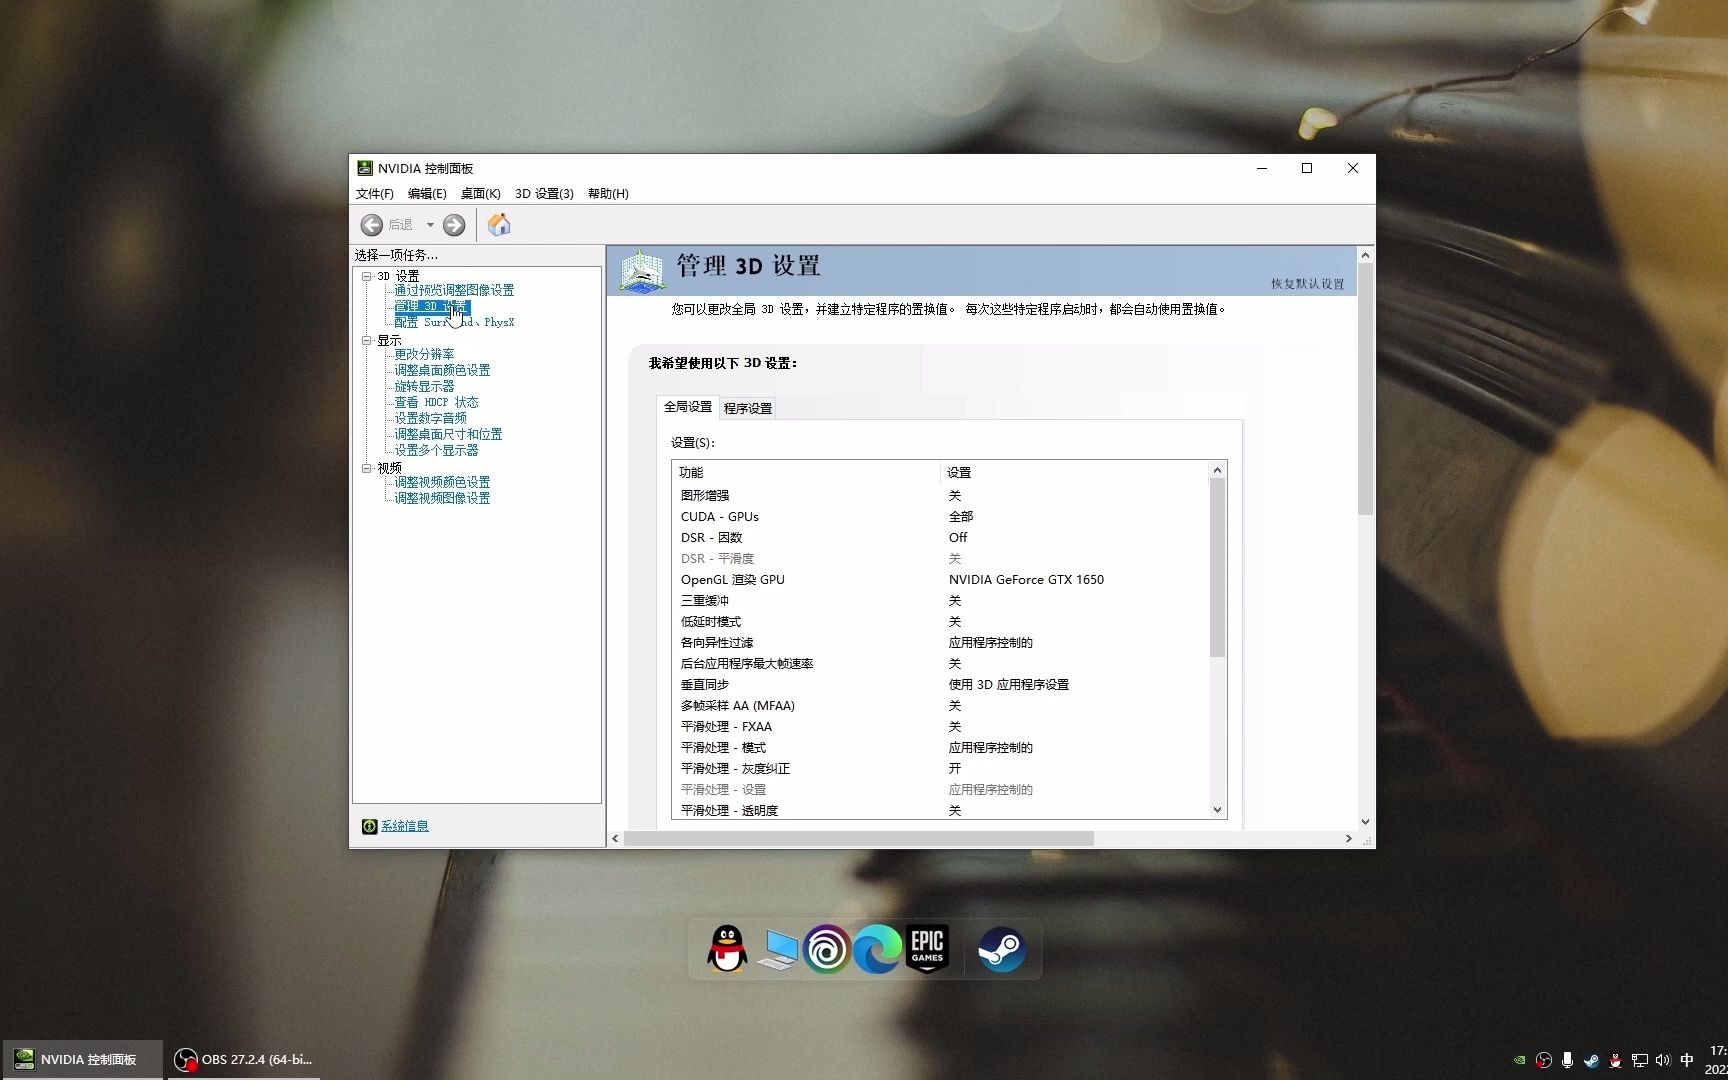1728x1080 pixels.
Task: Open 文件(F) menu
Action: pyautogui.click(x=374, y=194)
